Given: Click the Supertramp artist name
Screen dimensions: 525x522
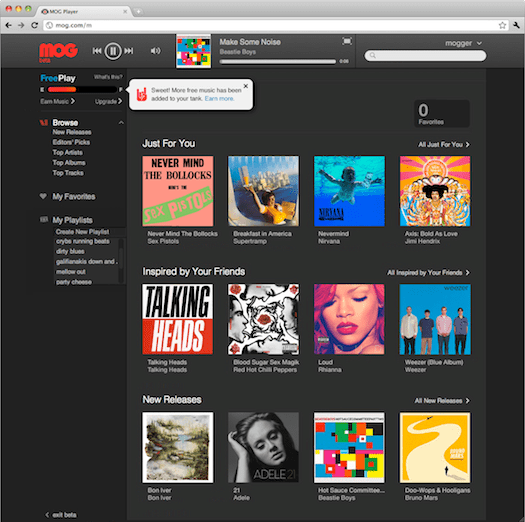Looking at the screenshot, I should pos(250,241).
